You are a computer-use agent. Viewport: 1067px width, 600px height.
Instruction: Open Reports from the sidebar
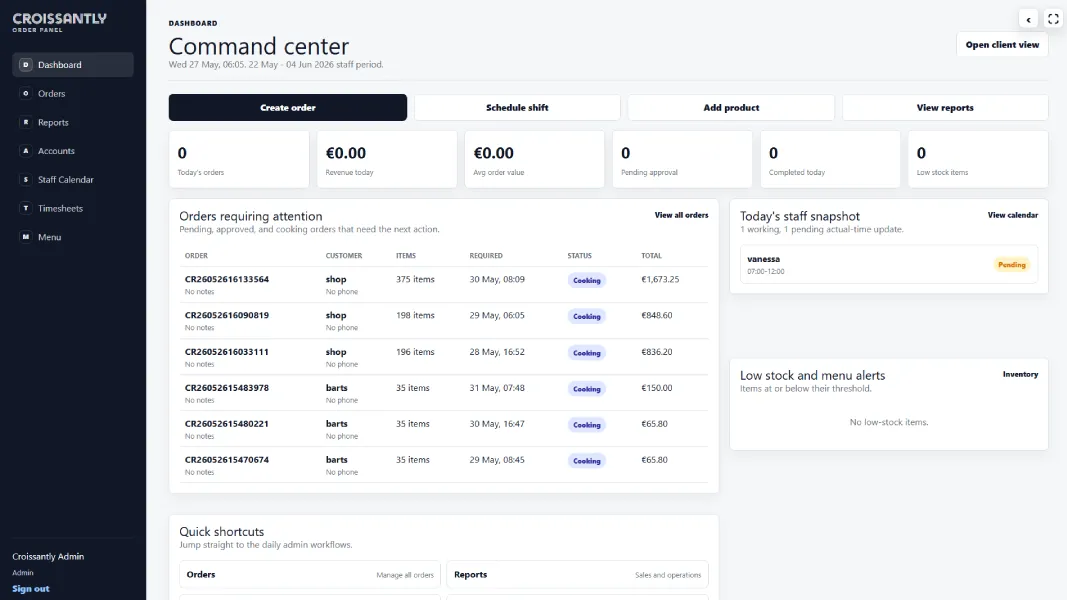pyautogui.click(x=73, y=122)
